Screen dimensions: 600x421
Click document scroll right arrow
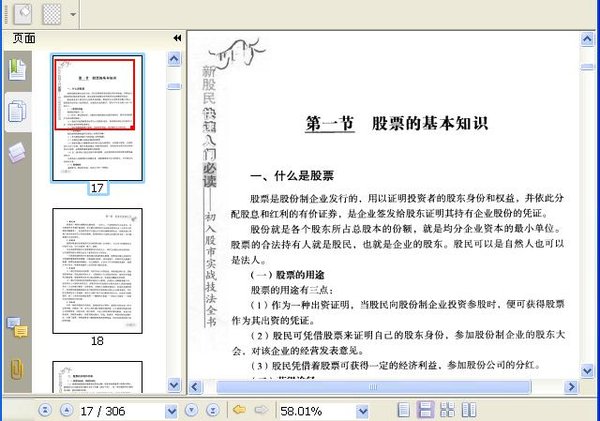click(571, 387)
